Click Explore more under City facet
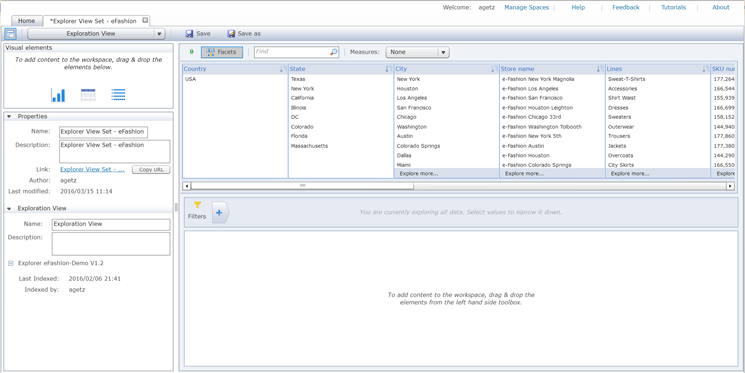 [419, 173]
